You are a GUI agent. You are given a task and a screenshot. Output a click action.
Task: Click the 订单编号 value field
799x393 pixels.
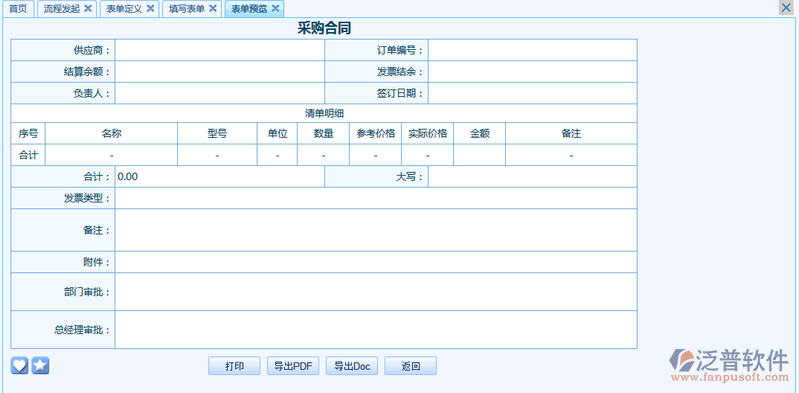coord(532,50)
